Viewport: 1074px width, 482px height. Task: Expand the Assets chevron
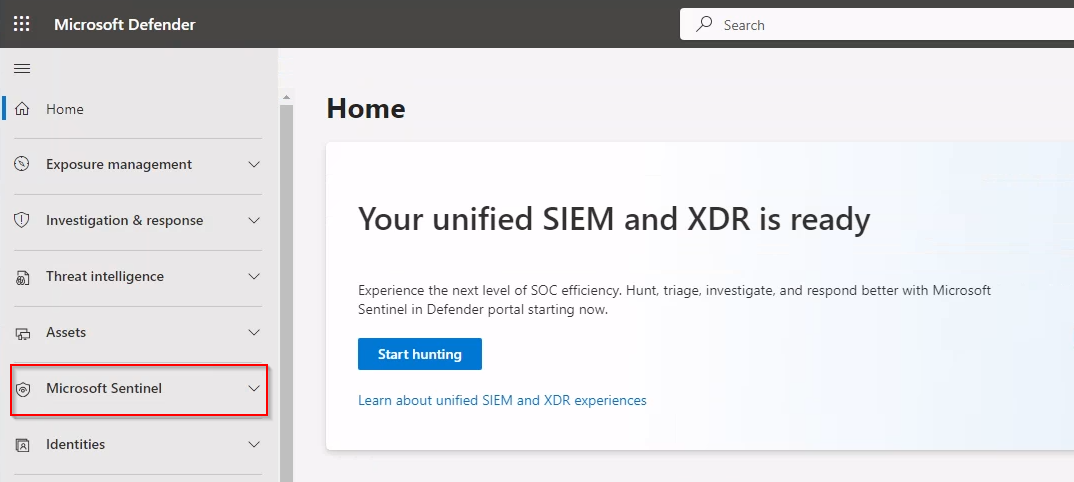(x=254, y=332)
